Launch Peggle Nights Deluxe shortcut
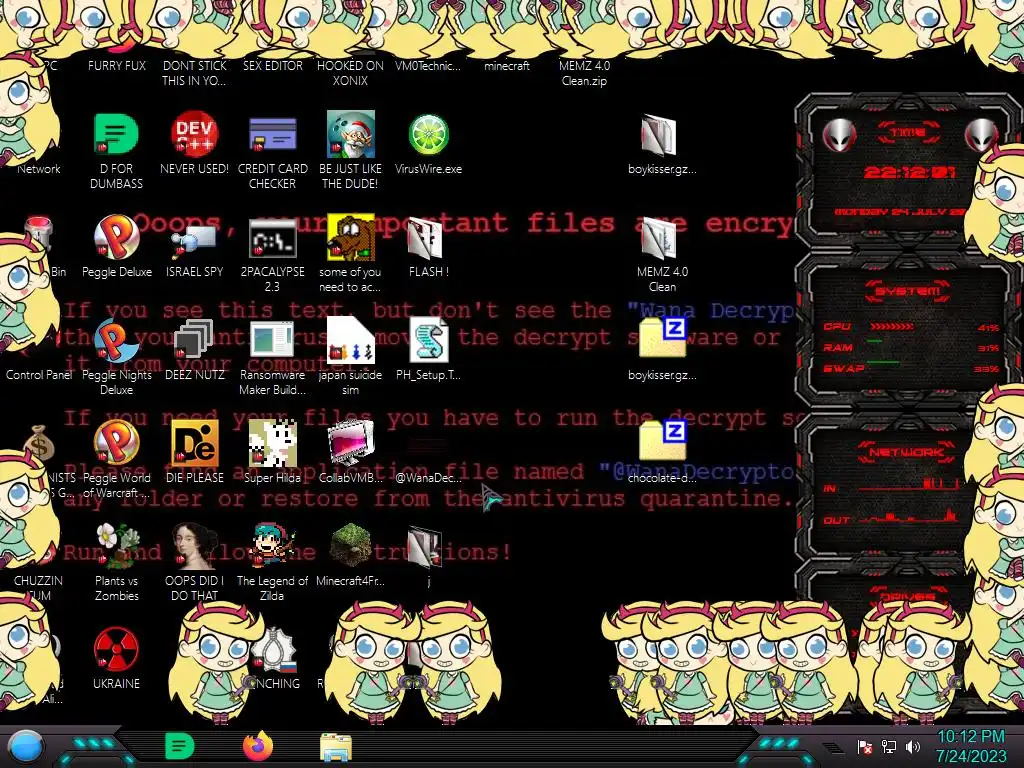 (116, 341)
